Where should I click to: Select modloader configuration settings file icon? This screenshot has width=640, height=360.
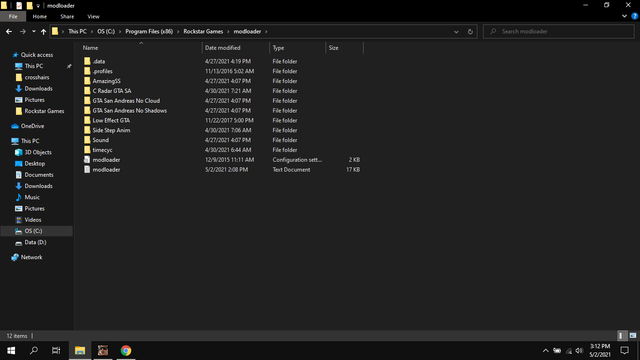click(x=87, y=160)
